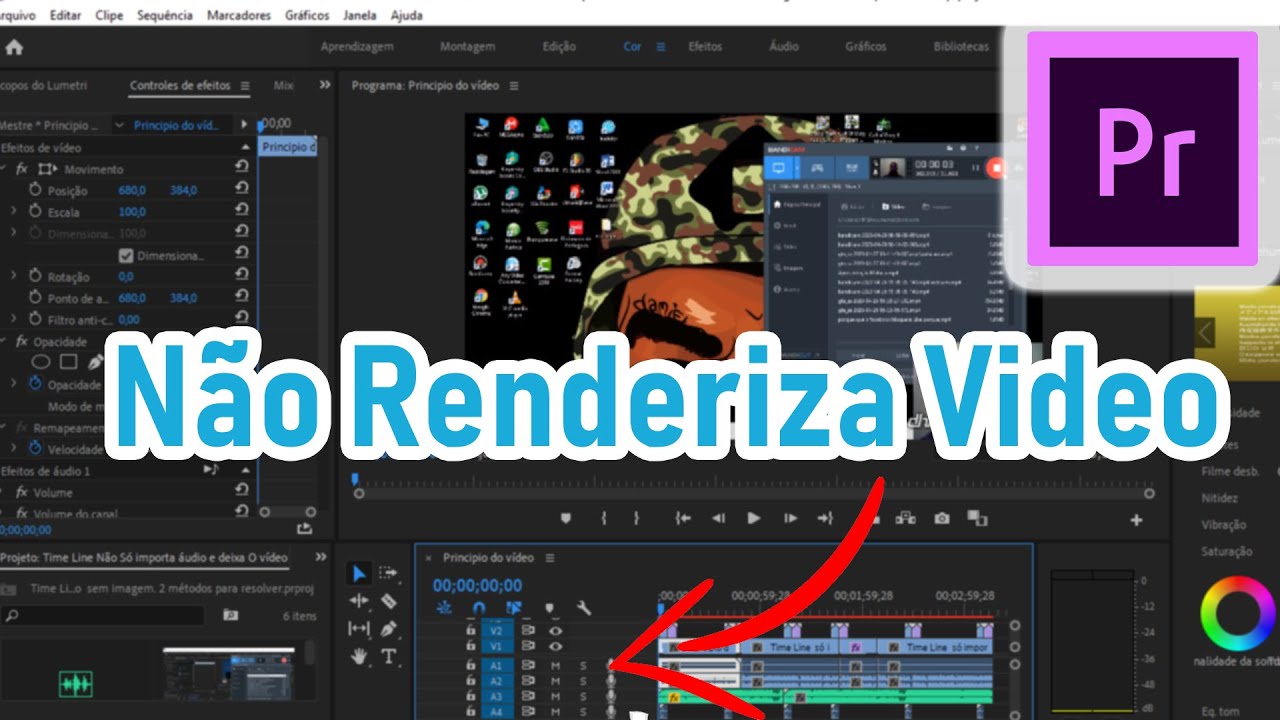Switch to the Aprendizagem workspace
The image size is (1280, 720).
click(357, 47)
